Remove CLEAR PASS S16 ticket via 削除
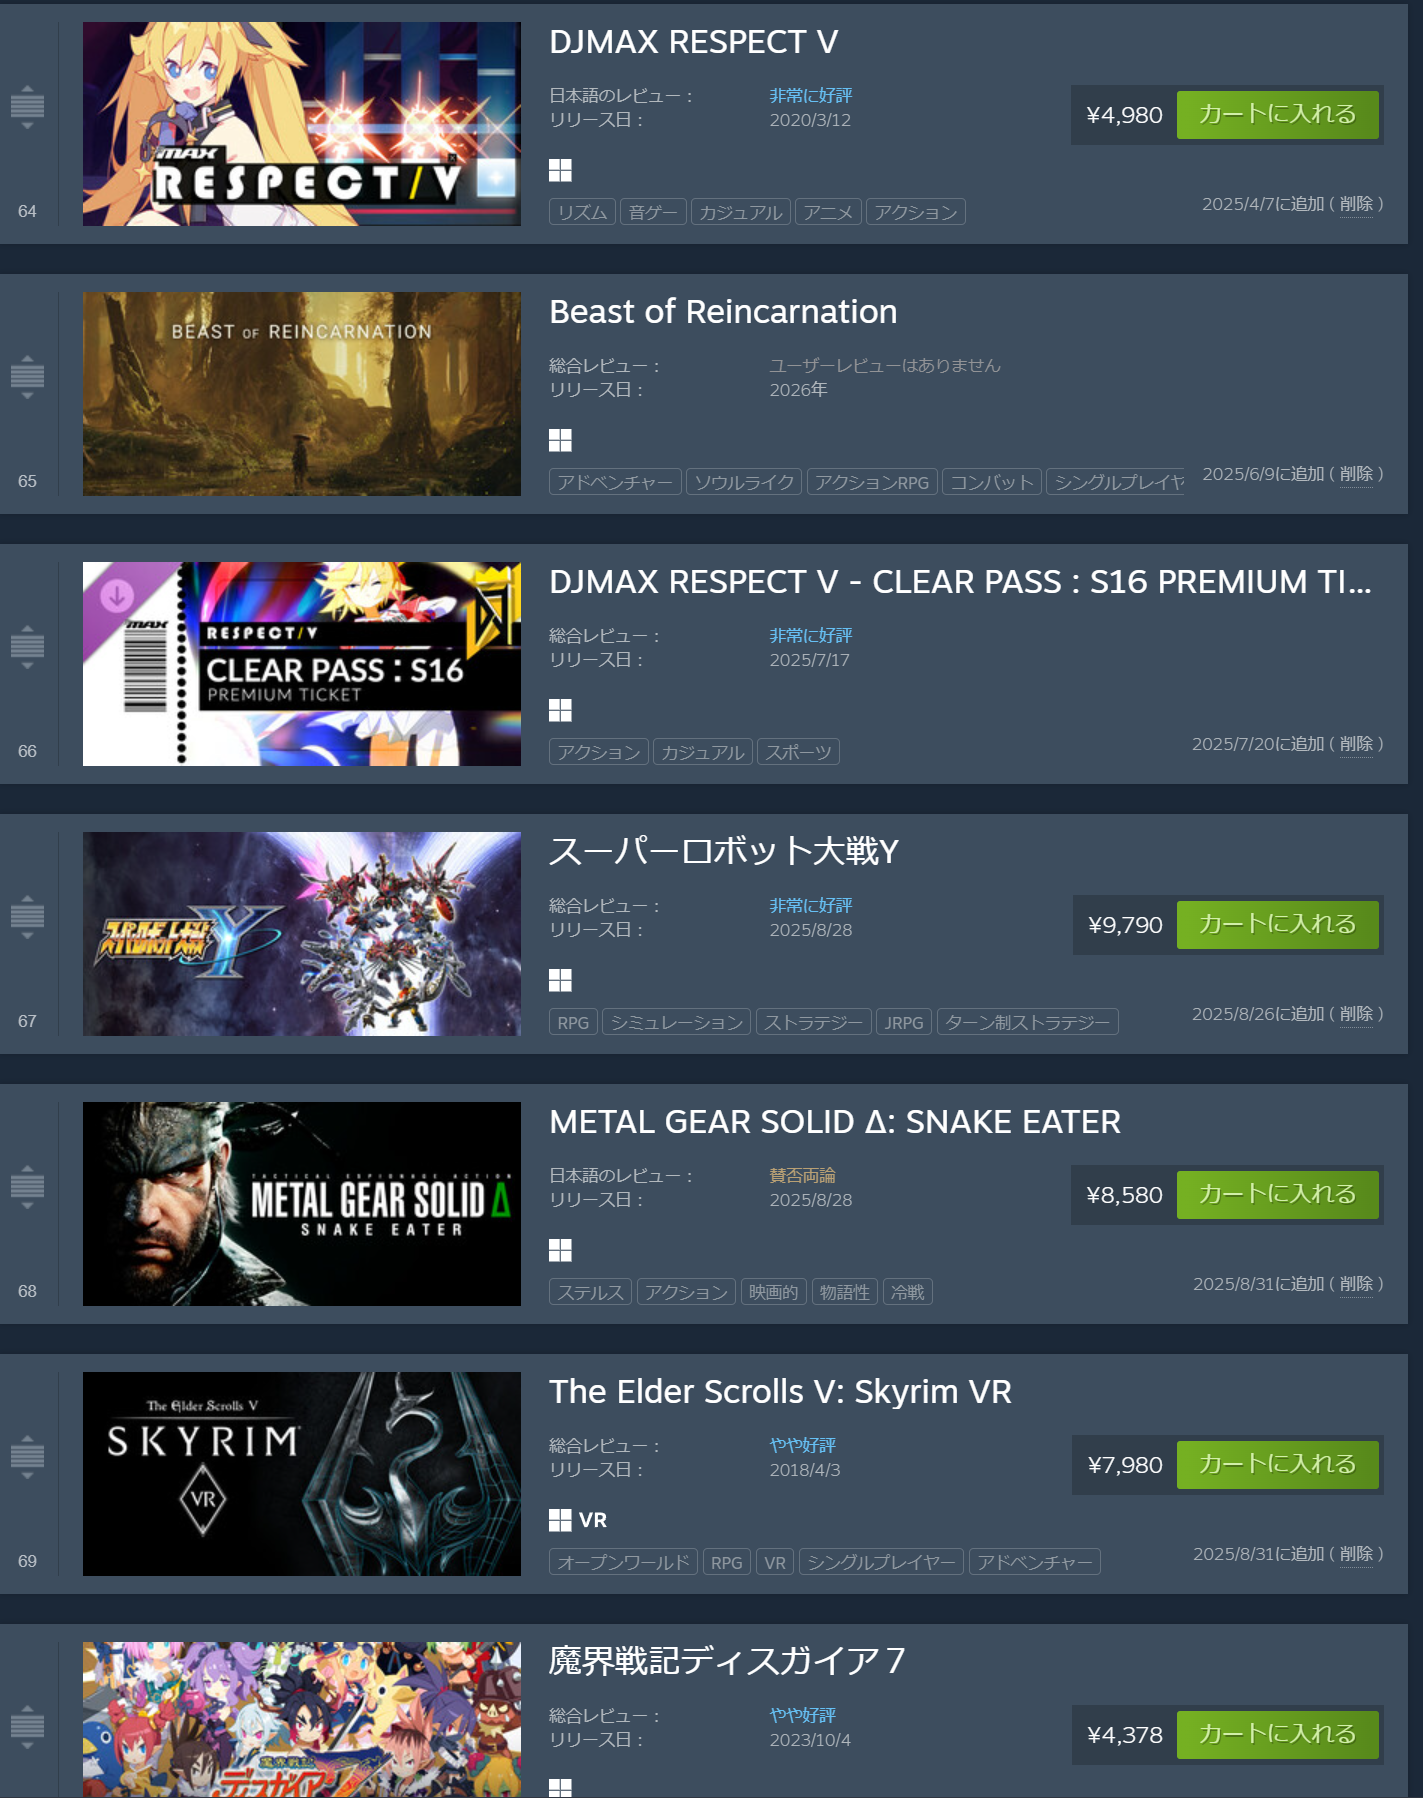 1356,744
